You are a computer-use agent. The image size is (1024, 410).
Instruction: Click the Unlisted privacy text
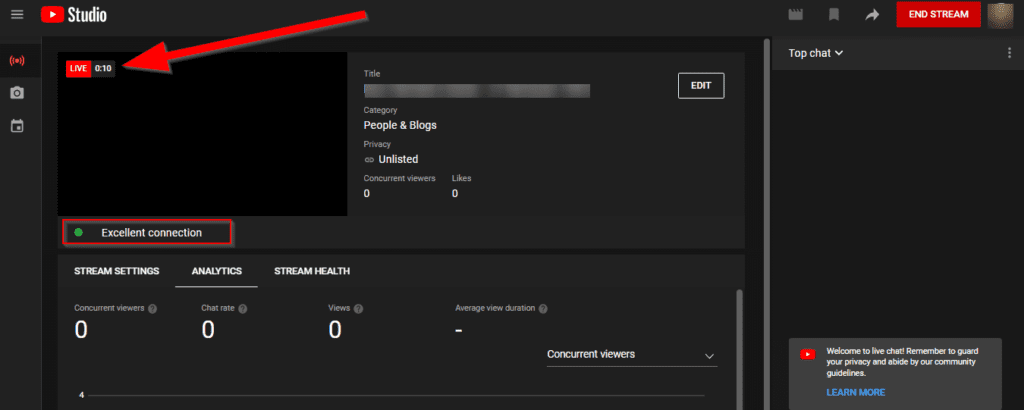398,159
